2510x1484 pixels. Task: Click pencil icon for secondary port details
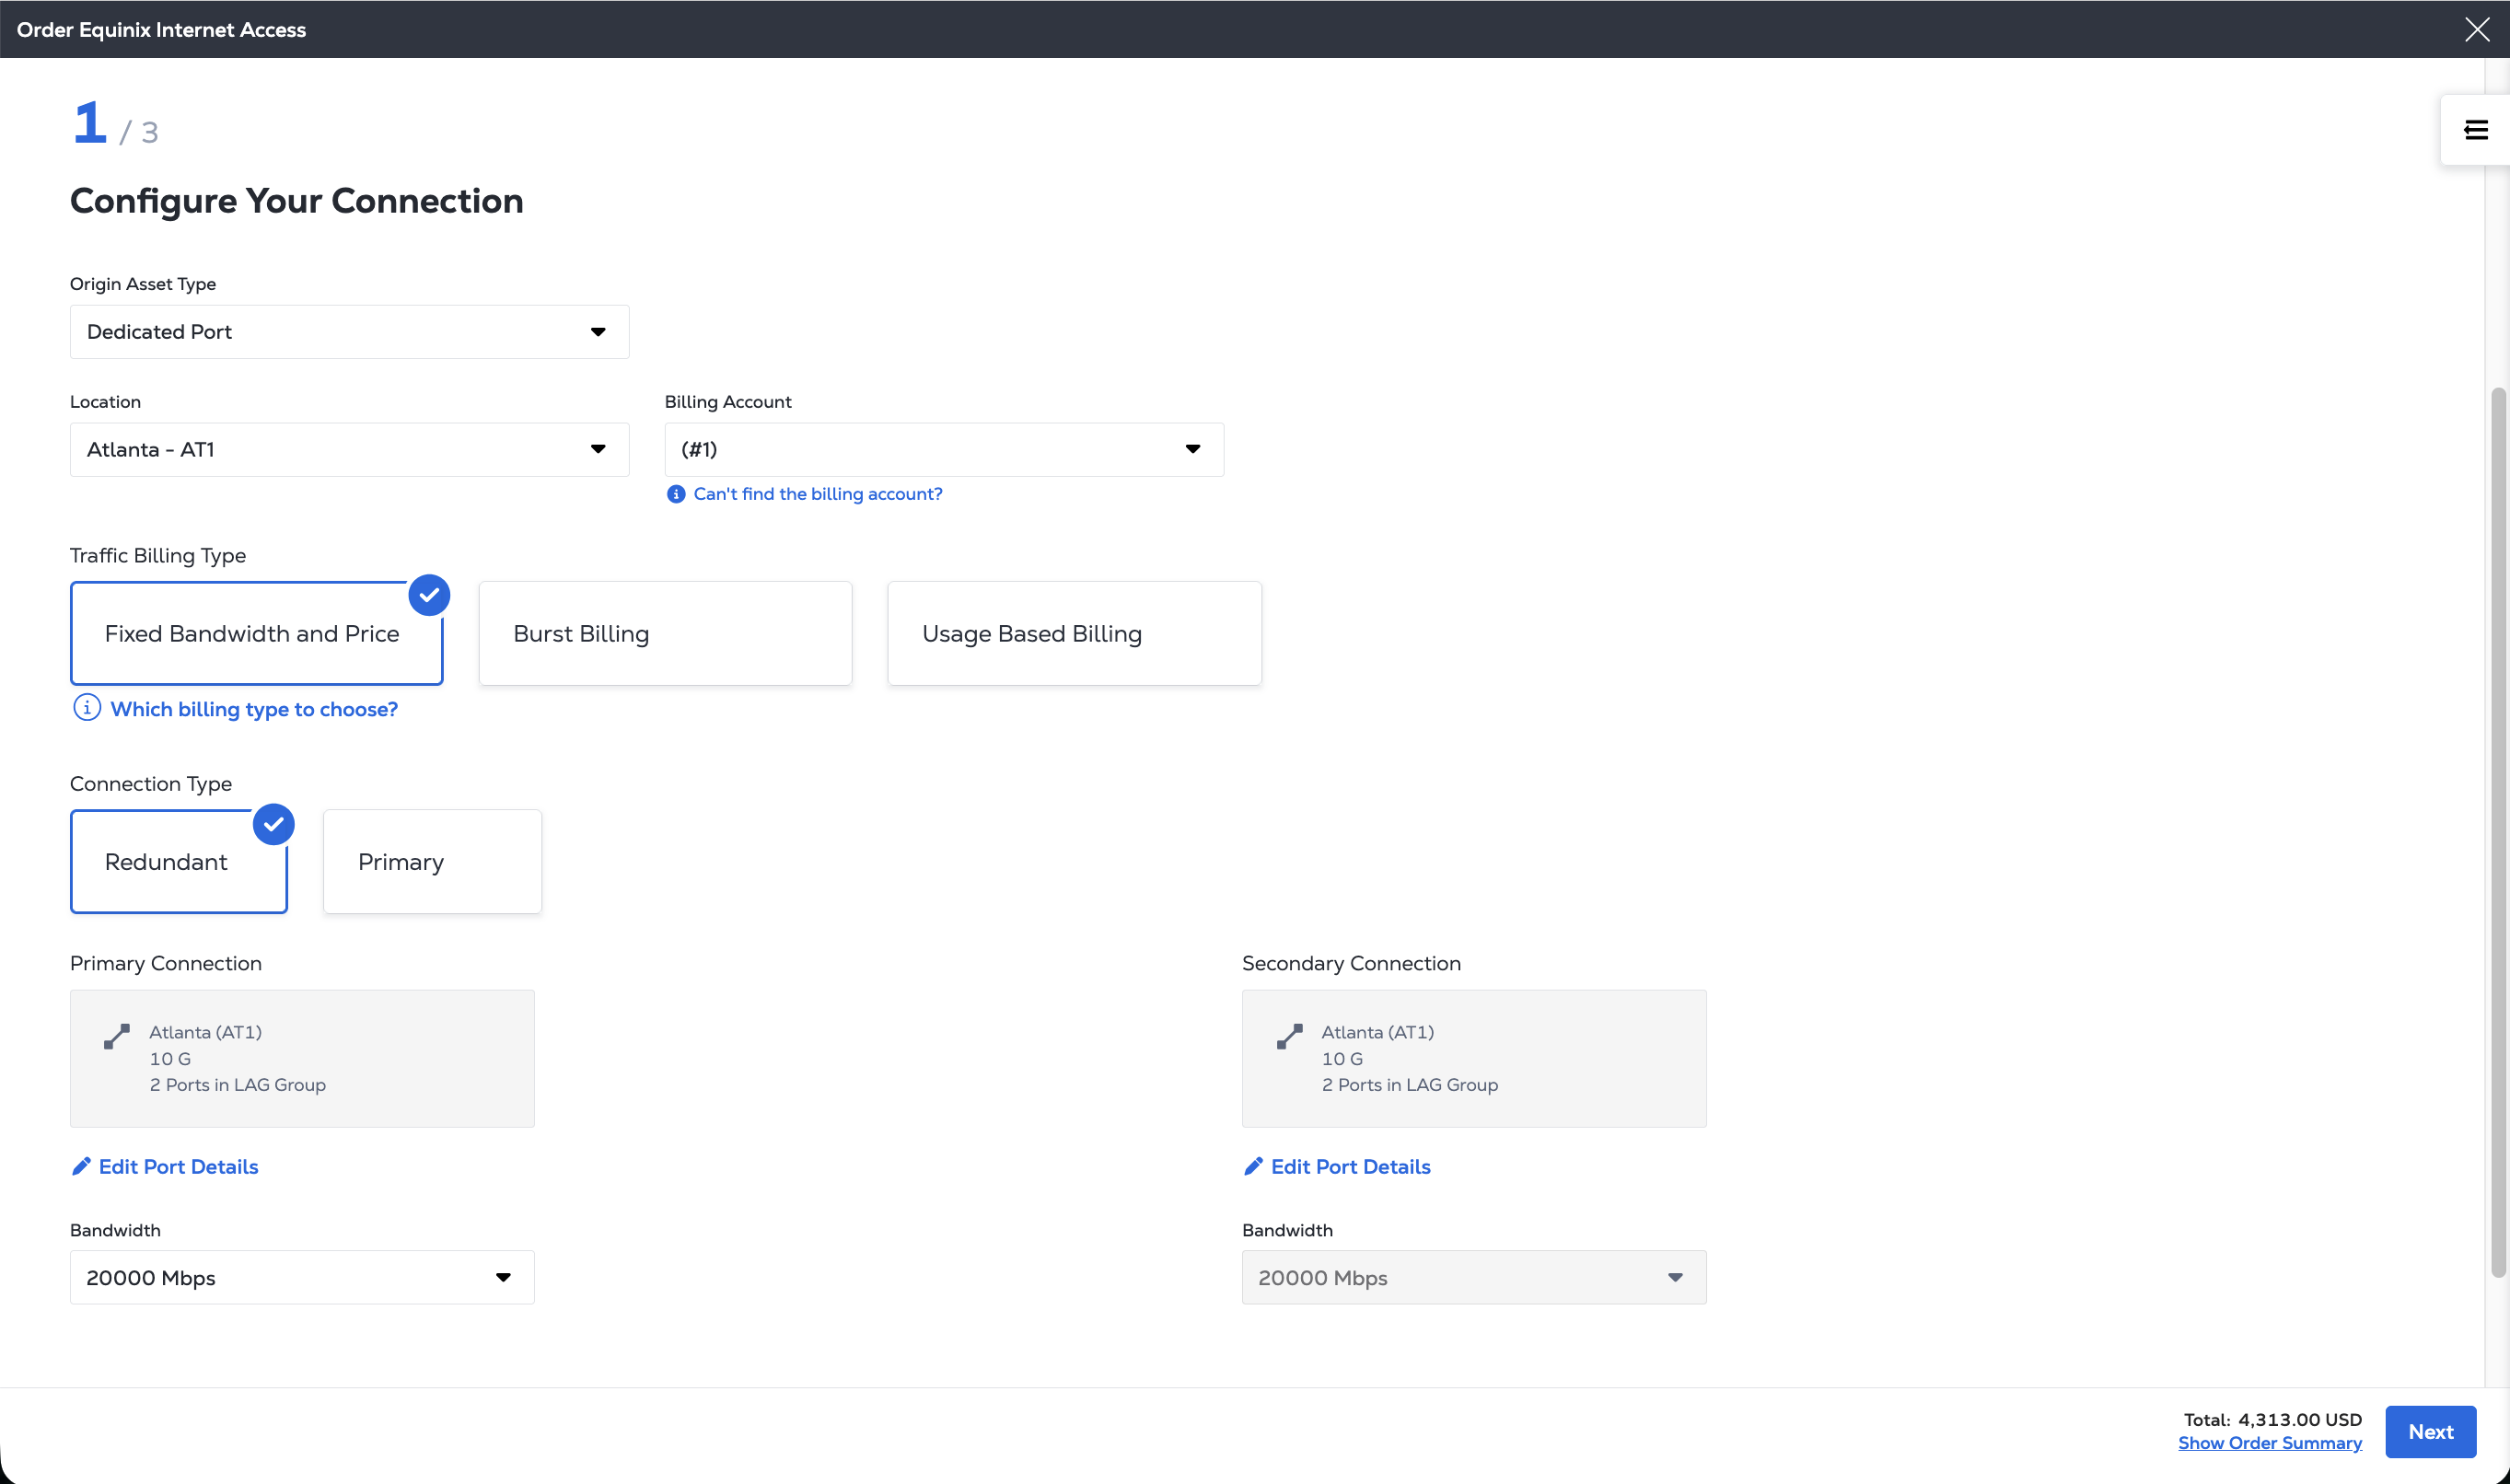1253,1166
